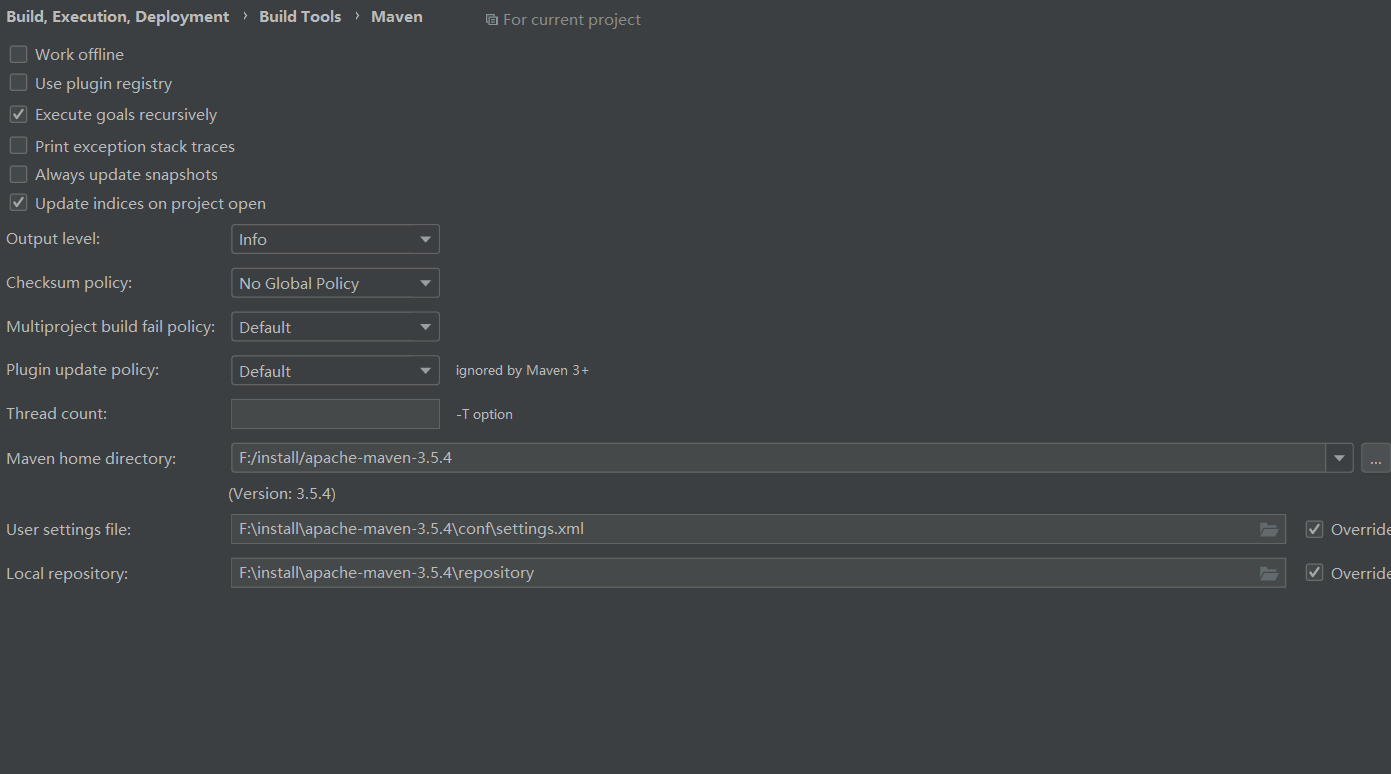1391x774 pixels.
Task: Open the Plugin update policy dropdown
Action: pos(335,371)
